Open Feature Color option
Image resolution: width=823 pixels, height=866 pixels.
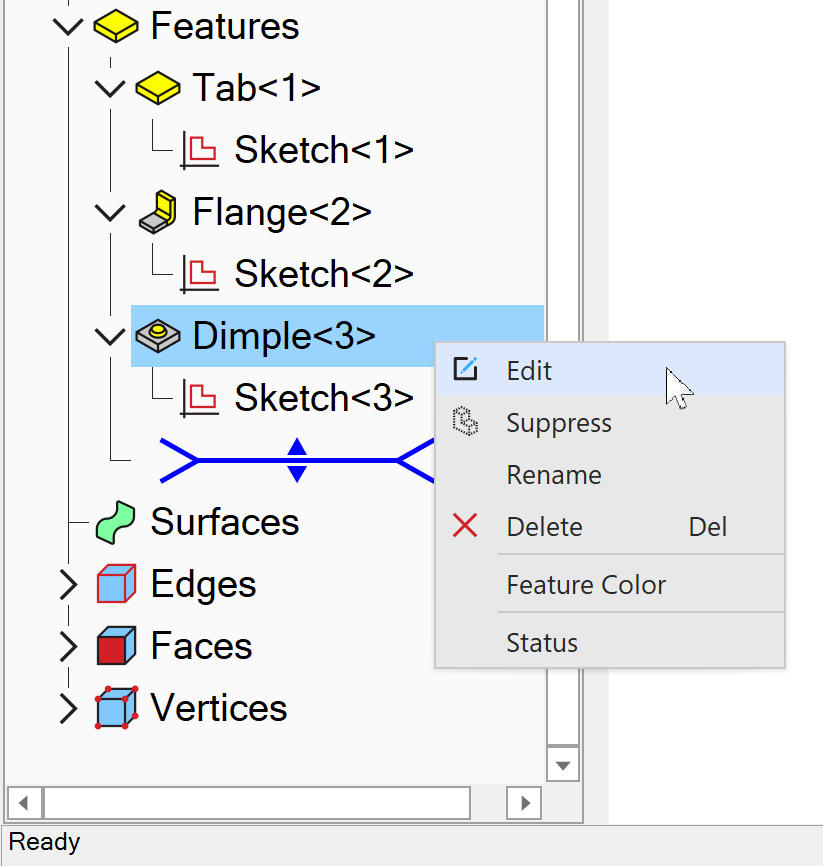(x=586, y=585)
